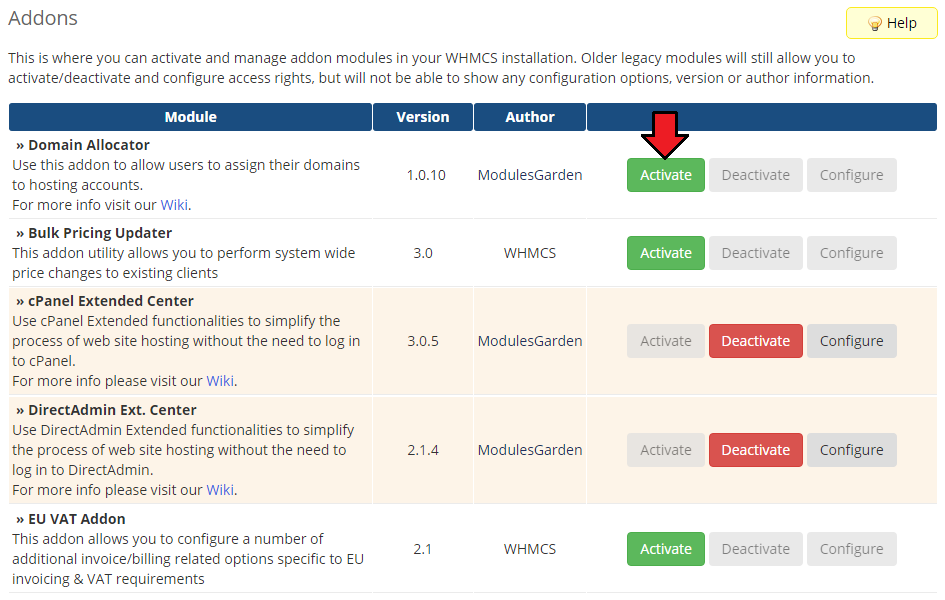Screen dimensions: 945x600
Task: Open the Wiki link under cPanel Extended Center
Action: point(220,381)
